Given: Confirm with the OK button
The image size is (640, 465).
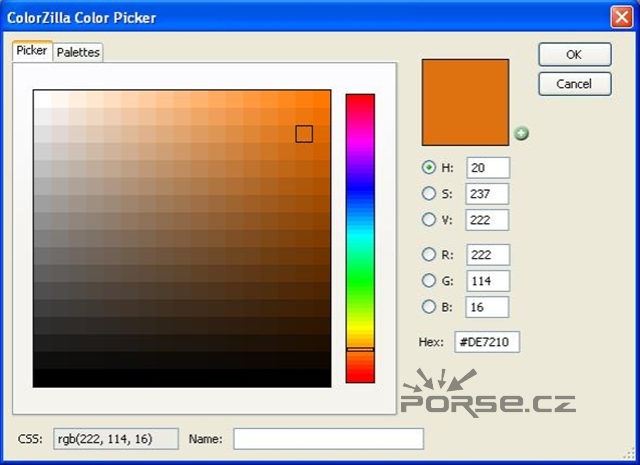Looking at the screenshot, I should (575, 54).
